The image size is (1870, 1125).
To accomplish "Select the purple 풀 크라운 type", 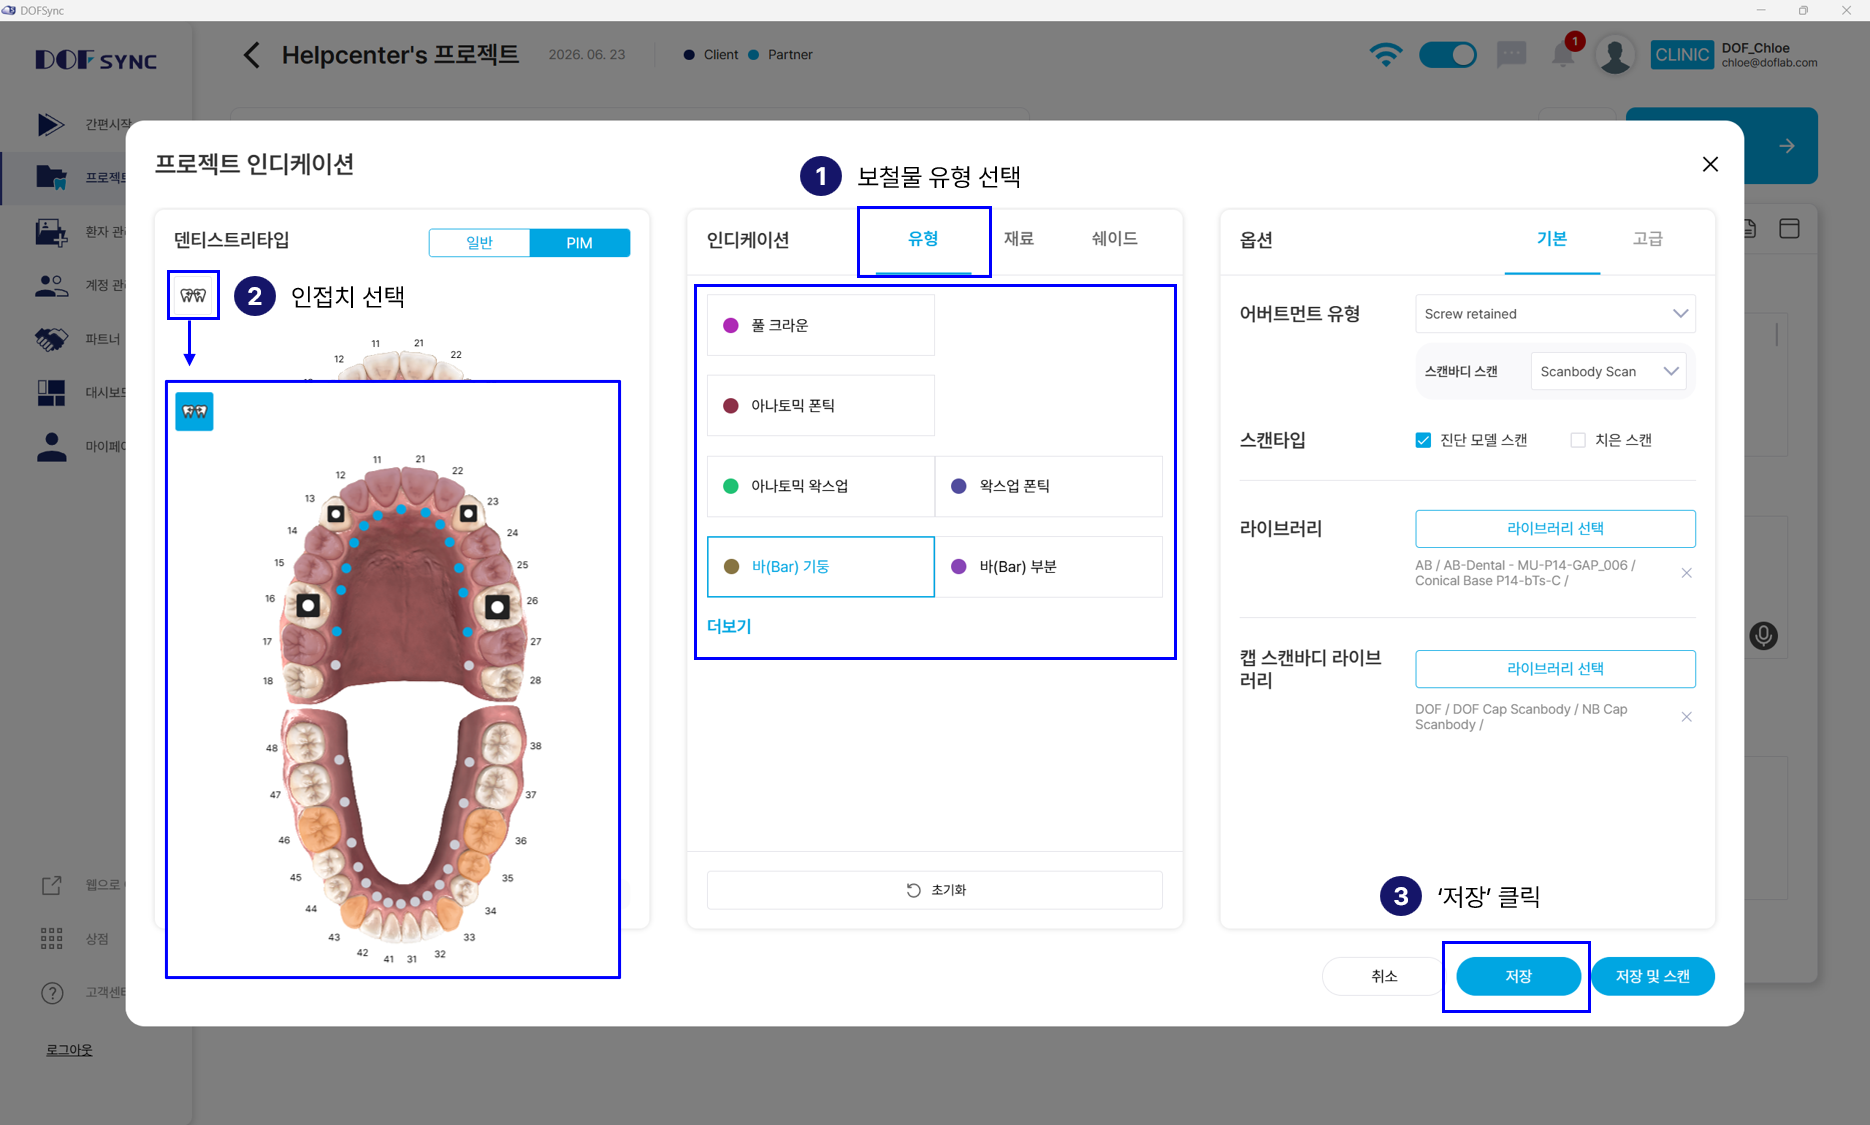I will tap(821, 325).
